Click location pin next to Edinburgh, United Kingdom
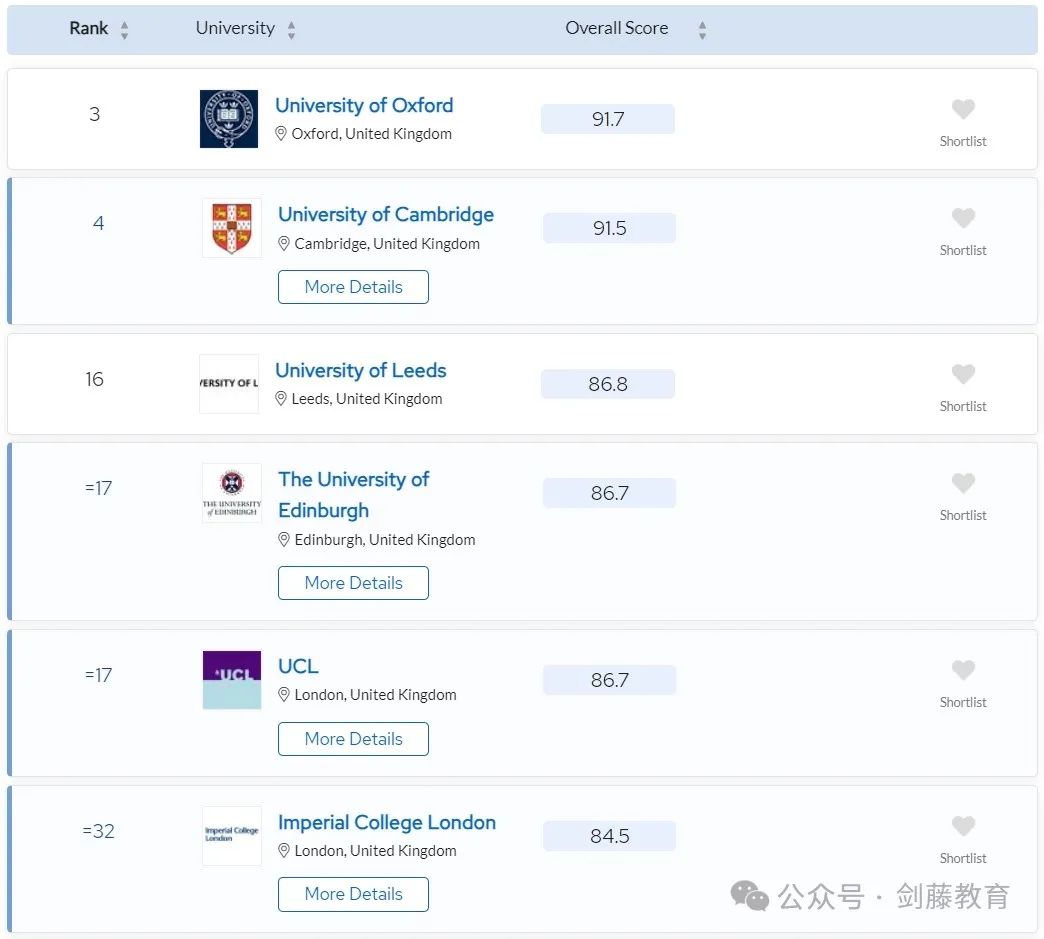This screenshot has width=1044, height=939. 284,539
